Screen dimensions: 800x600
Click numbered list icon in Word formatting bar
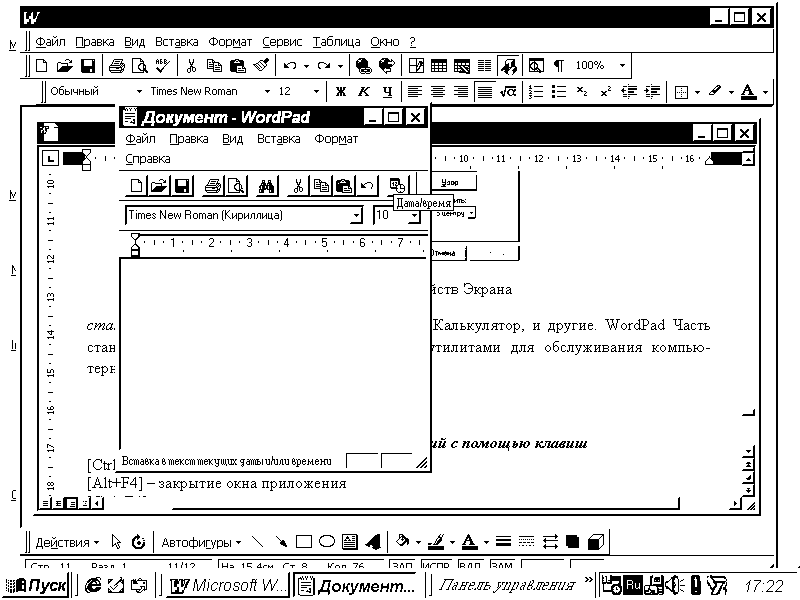coord(536,91)
